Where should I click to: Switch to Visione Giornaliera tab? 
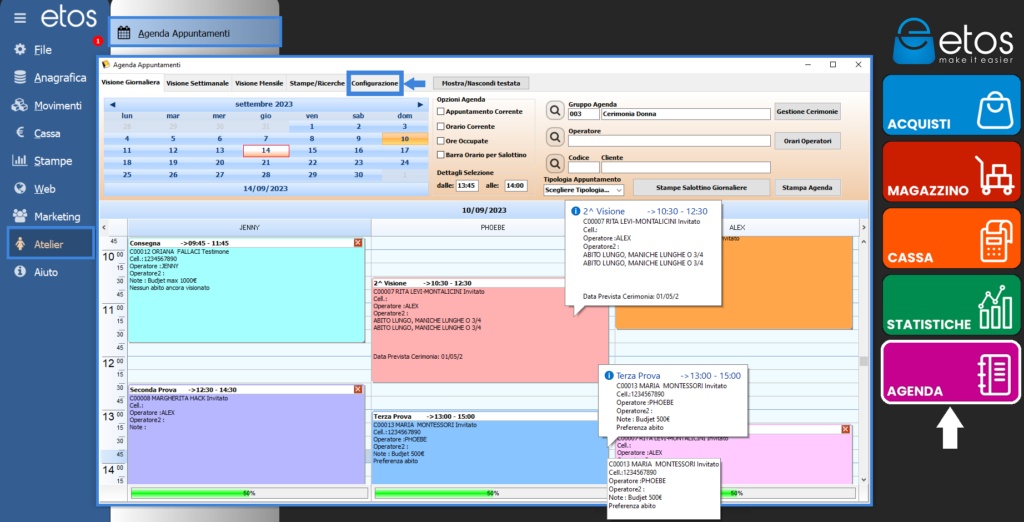[x=130, y=83]
